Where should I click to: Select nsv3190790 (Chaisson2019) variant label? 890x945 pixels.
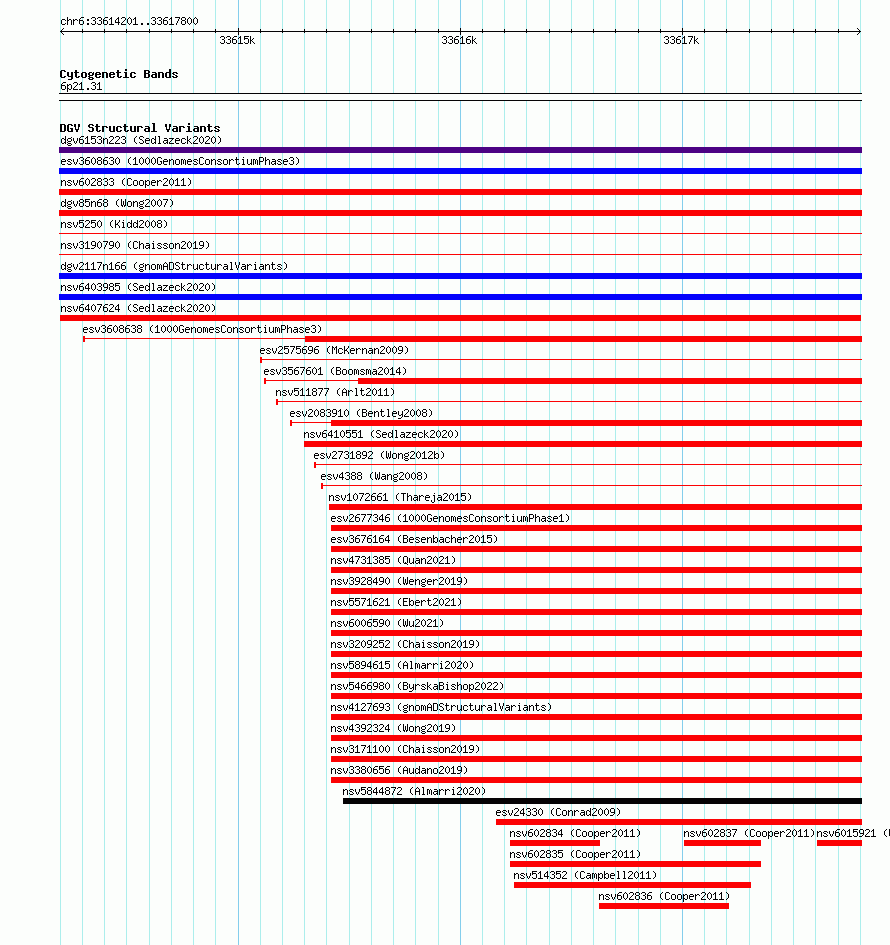pos(135,245)
